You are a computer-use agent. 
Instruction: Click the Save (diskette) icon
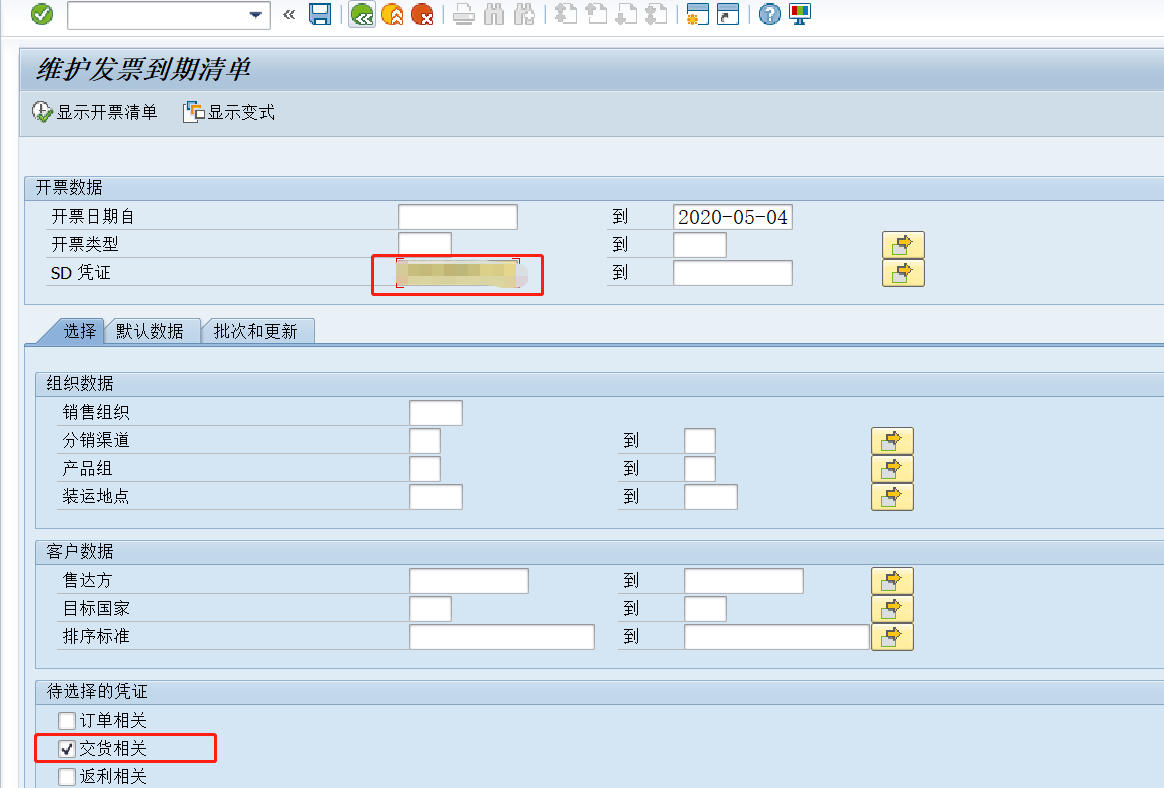[321, 15]
